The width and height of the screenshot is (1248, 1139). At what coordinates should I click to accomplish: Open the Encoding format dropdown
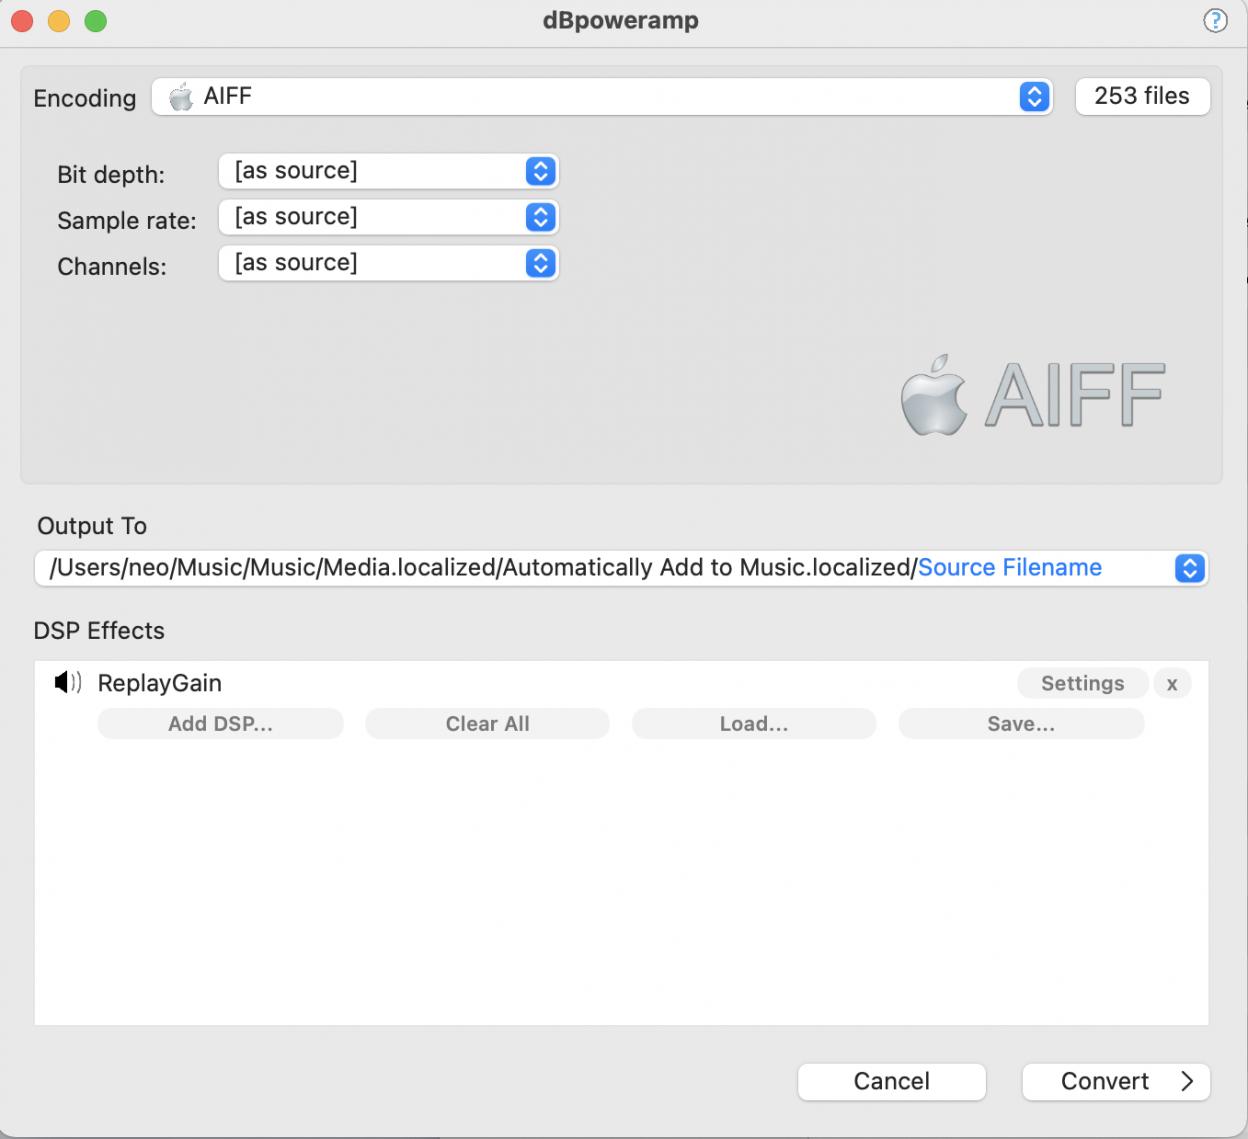(1034, 97)
